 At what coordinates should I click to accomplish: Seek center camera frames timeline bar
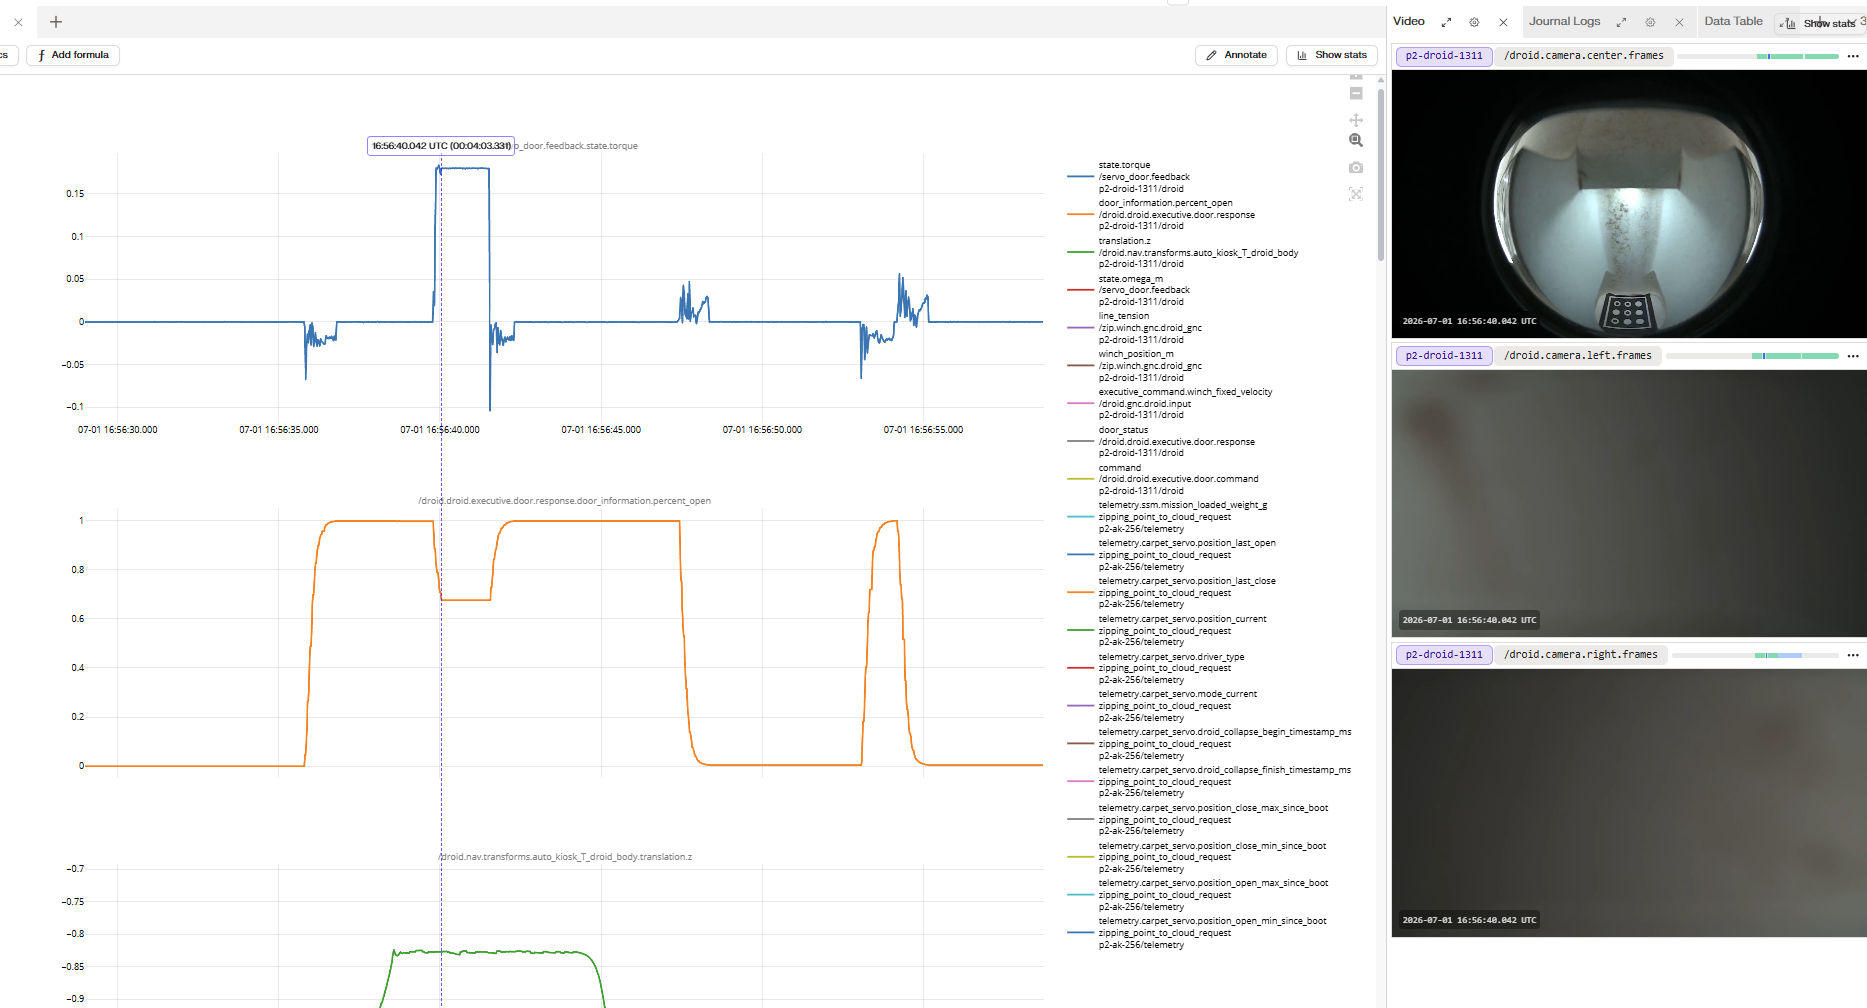click(x=1758, y=56)
